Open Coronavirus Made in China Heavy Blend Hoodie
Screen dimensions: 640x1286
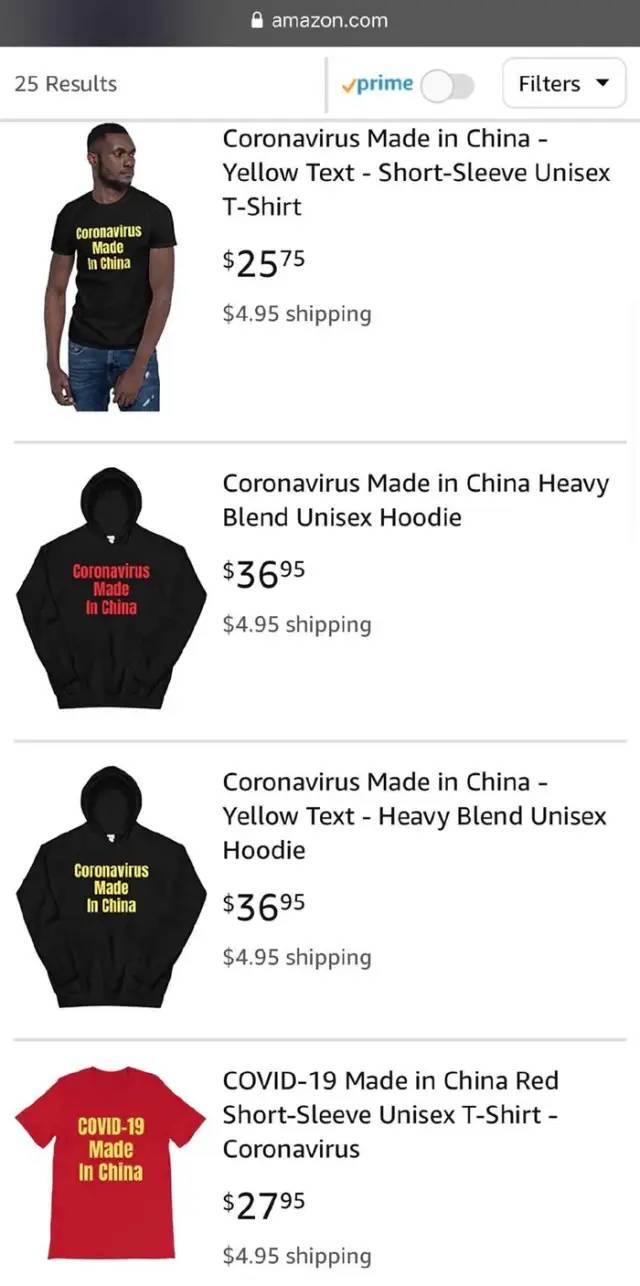pos(416,500)
